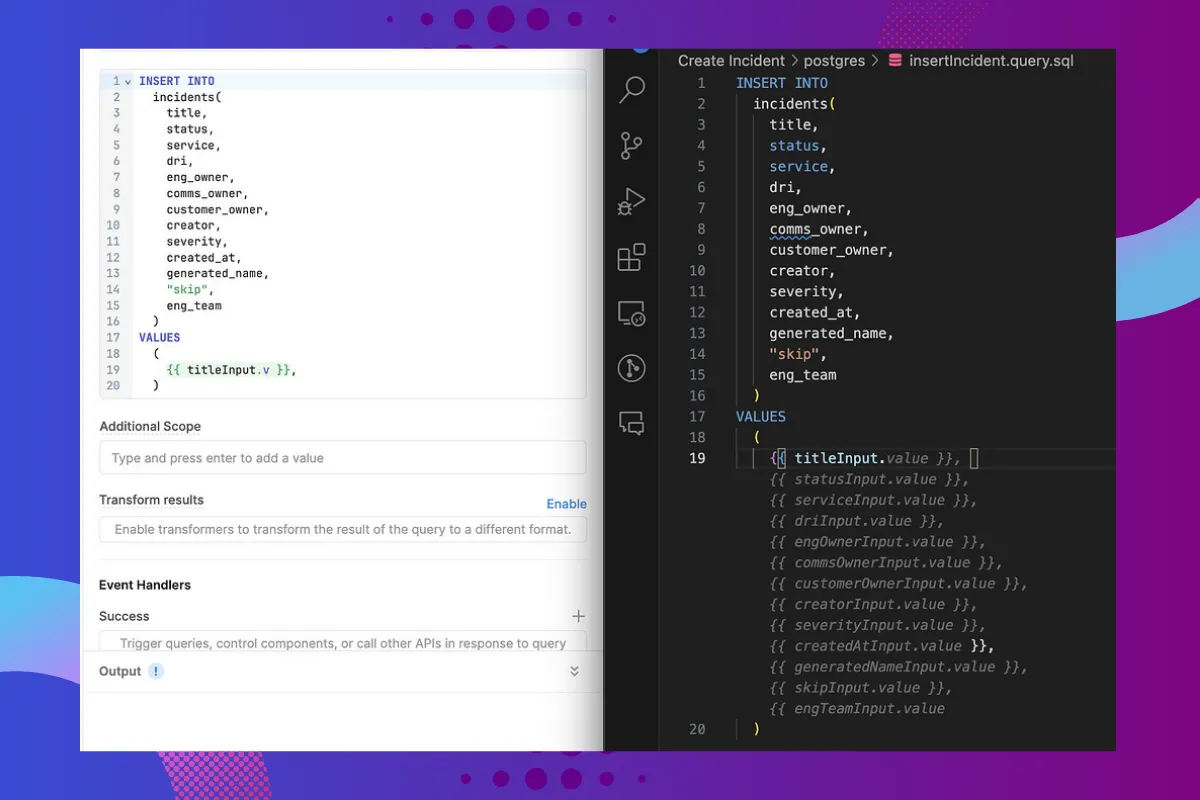Click customer_owner, in the left query editor

click(x=218, y=209)
